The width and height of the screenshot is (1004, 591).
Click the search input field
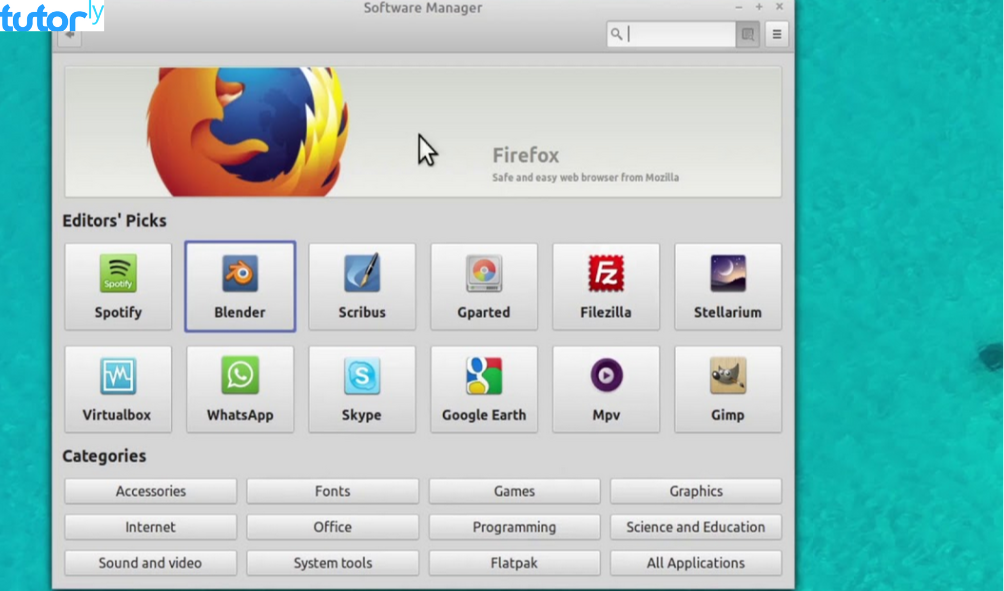671,34
